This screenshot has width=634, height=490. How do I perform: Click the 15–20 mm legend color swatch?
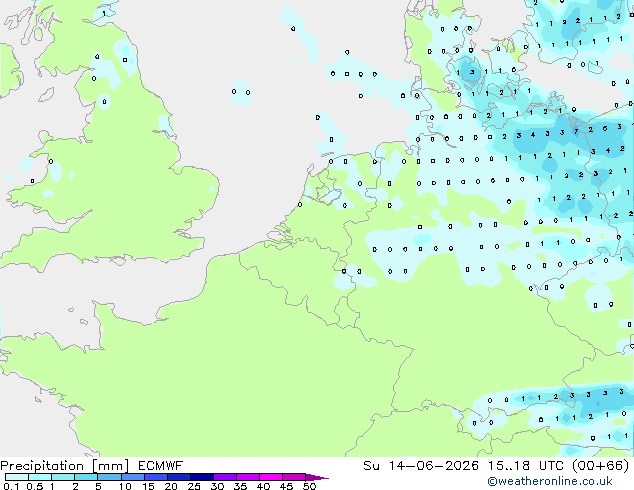pos(155,477)
